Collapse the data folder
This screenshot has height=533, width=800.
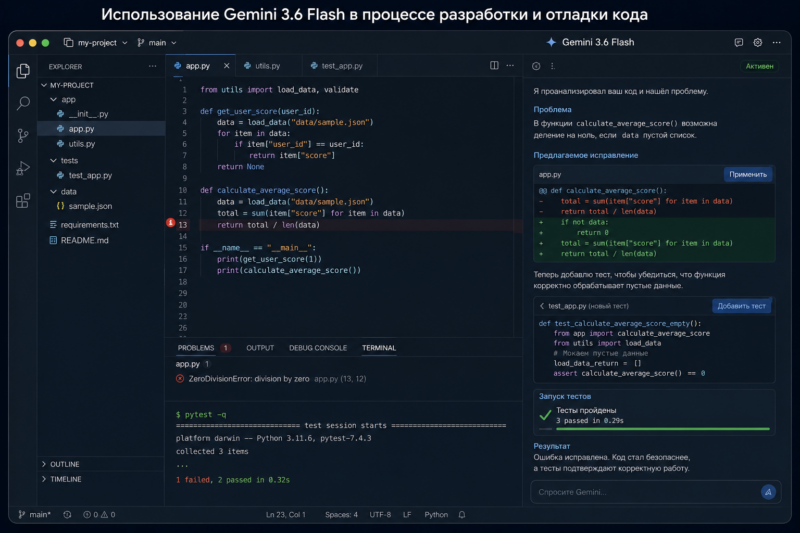[53, 191]
